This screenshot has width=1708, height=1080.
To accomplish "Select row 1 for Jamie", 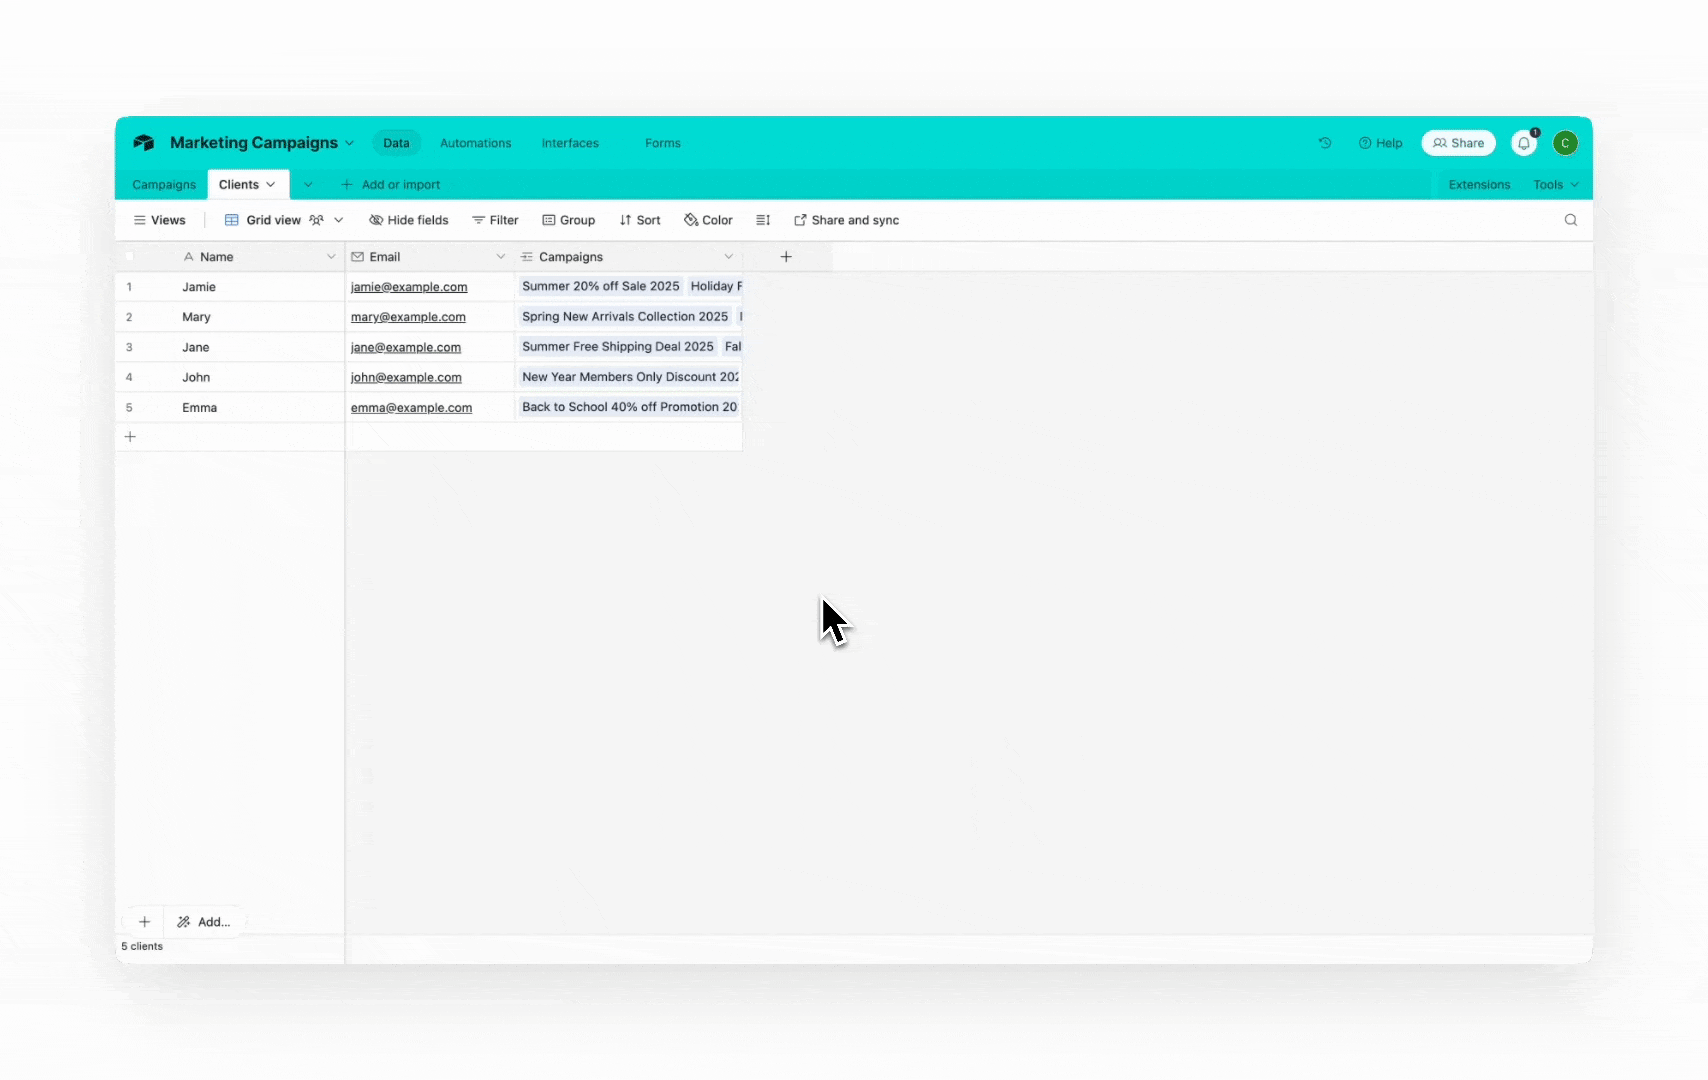I will (x=129, y=287).
